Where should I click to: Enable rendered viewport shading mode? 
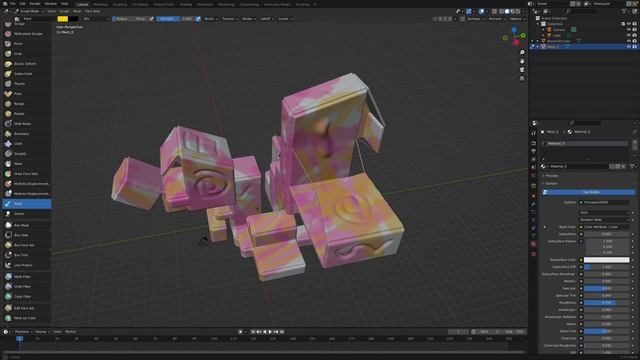pyautogui.click(x=518, y=11)
